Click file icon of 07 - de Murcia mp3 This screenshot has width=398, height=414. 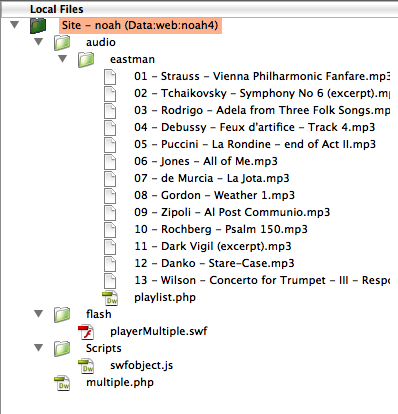(110, 179)
